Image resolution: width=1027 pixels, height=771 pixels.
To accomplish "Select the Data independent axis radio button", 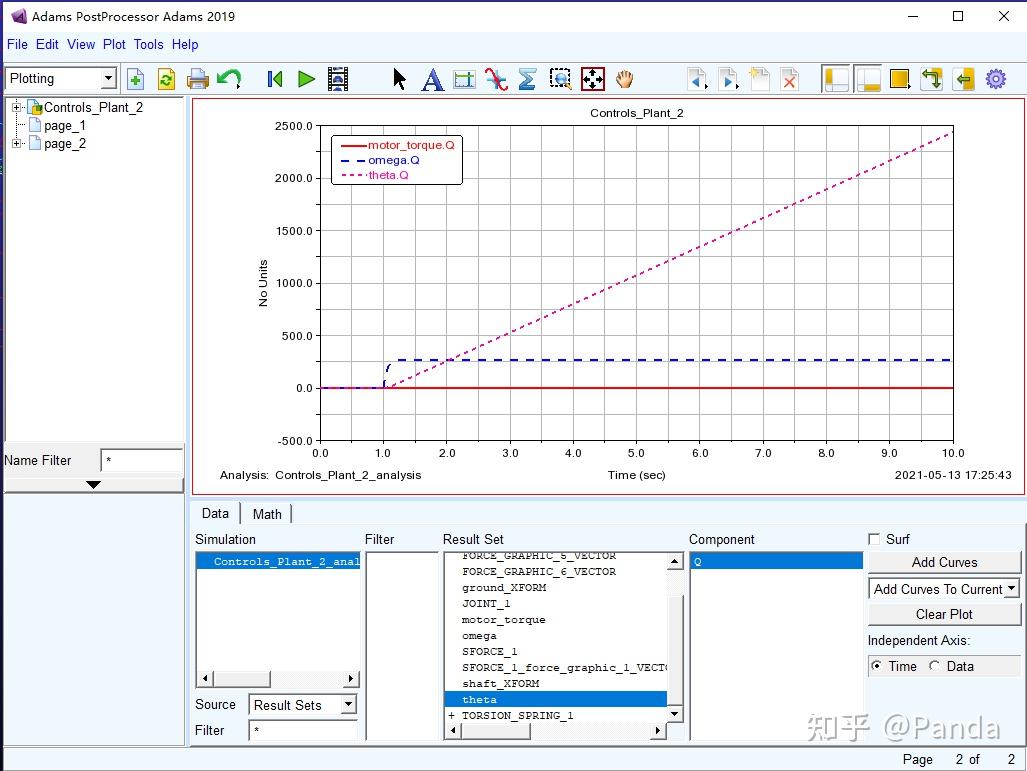I will point(935,666).
